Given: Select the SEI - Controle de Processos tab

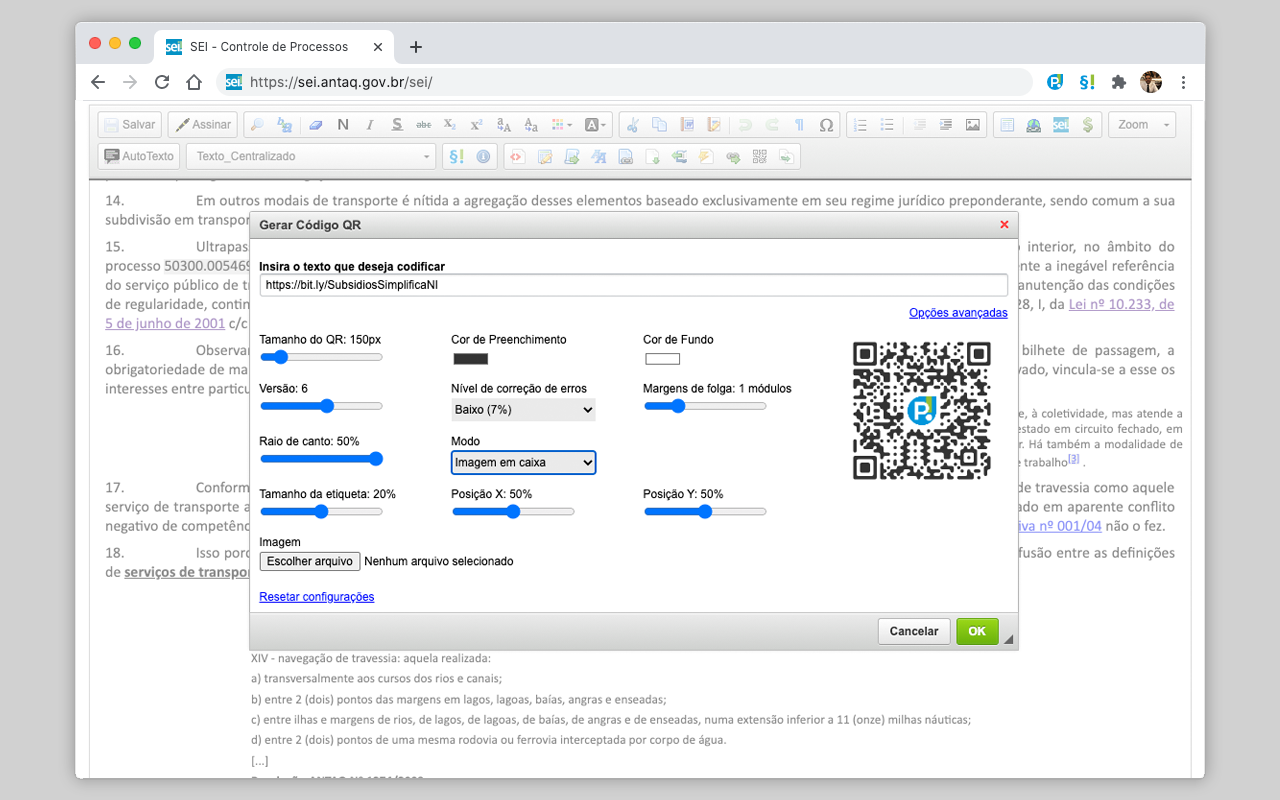Looking at the screenshot, I should tap(272, 46).
